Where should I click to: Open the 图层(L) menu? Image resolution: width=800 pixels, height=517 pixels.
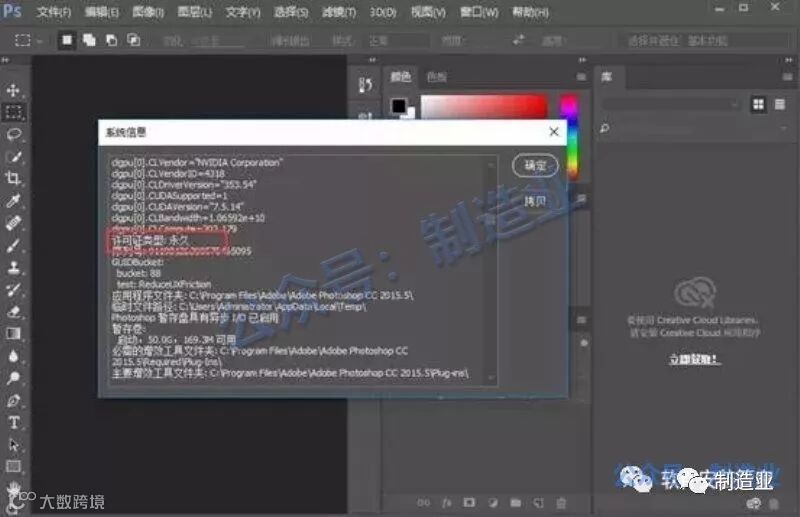(x=195, y=12)
